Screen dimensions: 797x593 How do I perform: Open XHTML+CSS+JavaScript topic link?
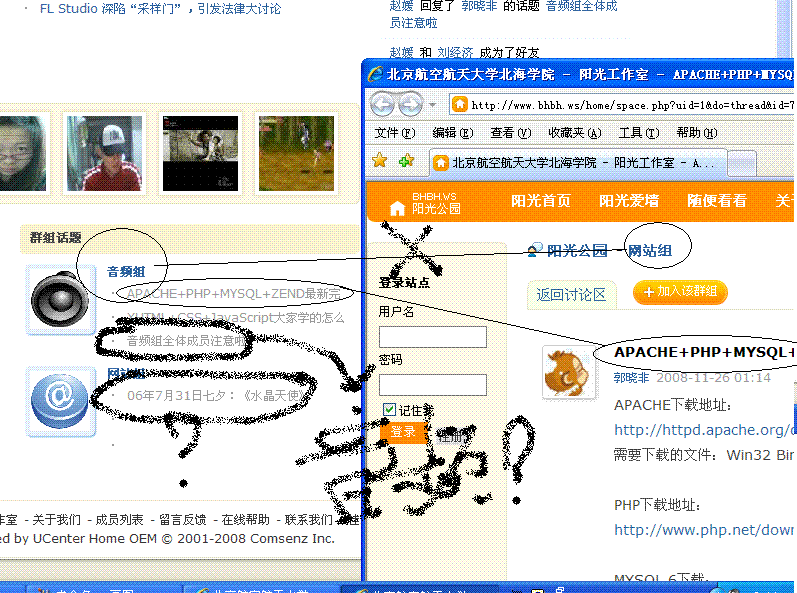pyautogui.click(x=235, y=318)
